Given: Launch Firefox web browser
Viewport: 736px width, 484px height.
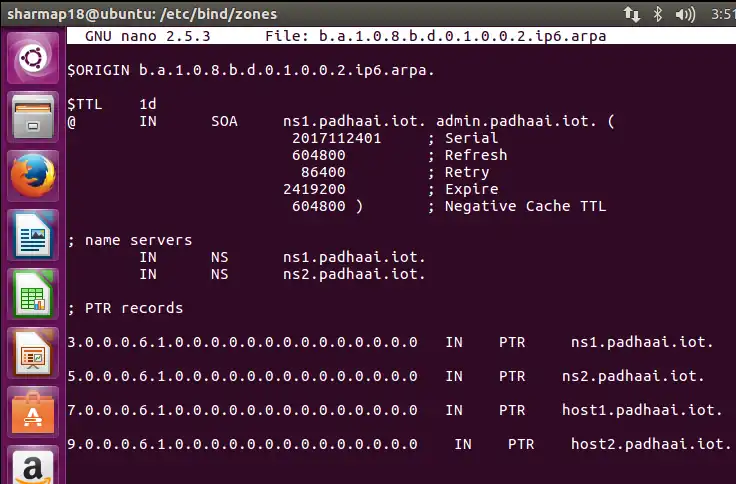Looking at the screenshot, I should (33, 179).
